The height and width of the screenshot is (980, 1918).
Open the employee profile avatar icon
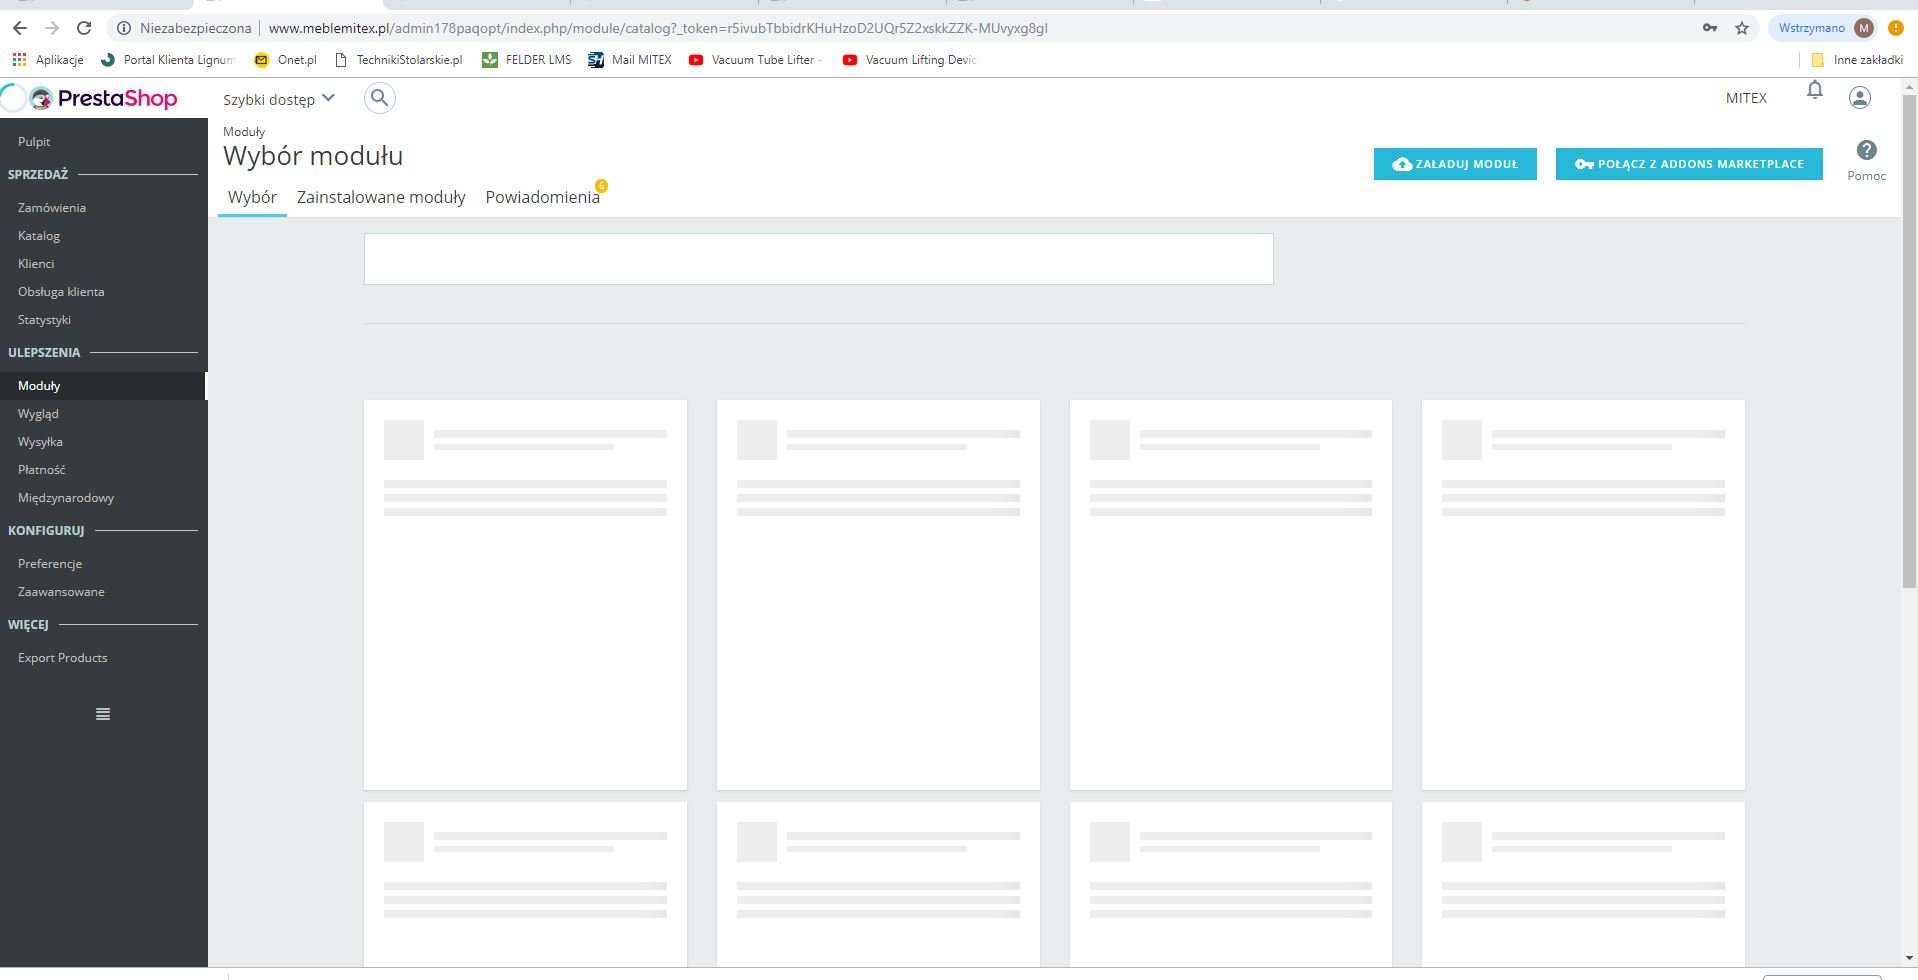[x=1860, y=97]
